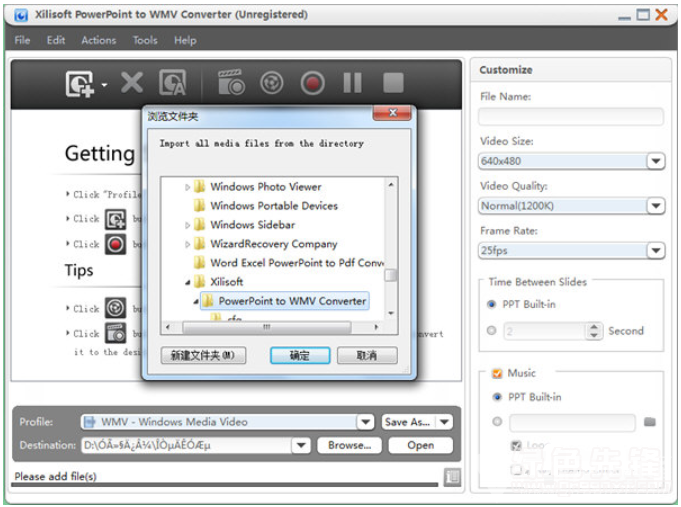The height and width of the screenshot is (507, 681).
Task: Open the Frame Rate 25fps dropdown
Action: click(x=655, y=250)
